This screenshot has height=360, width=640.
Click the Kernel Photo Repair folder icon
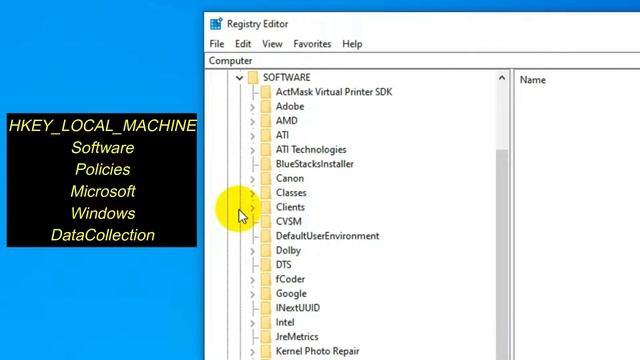click(x=266, y=351)
